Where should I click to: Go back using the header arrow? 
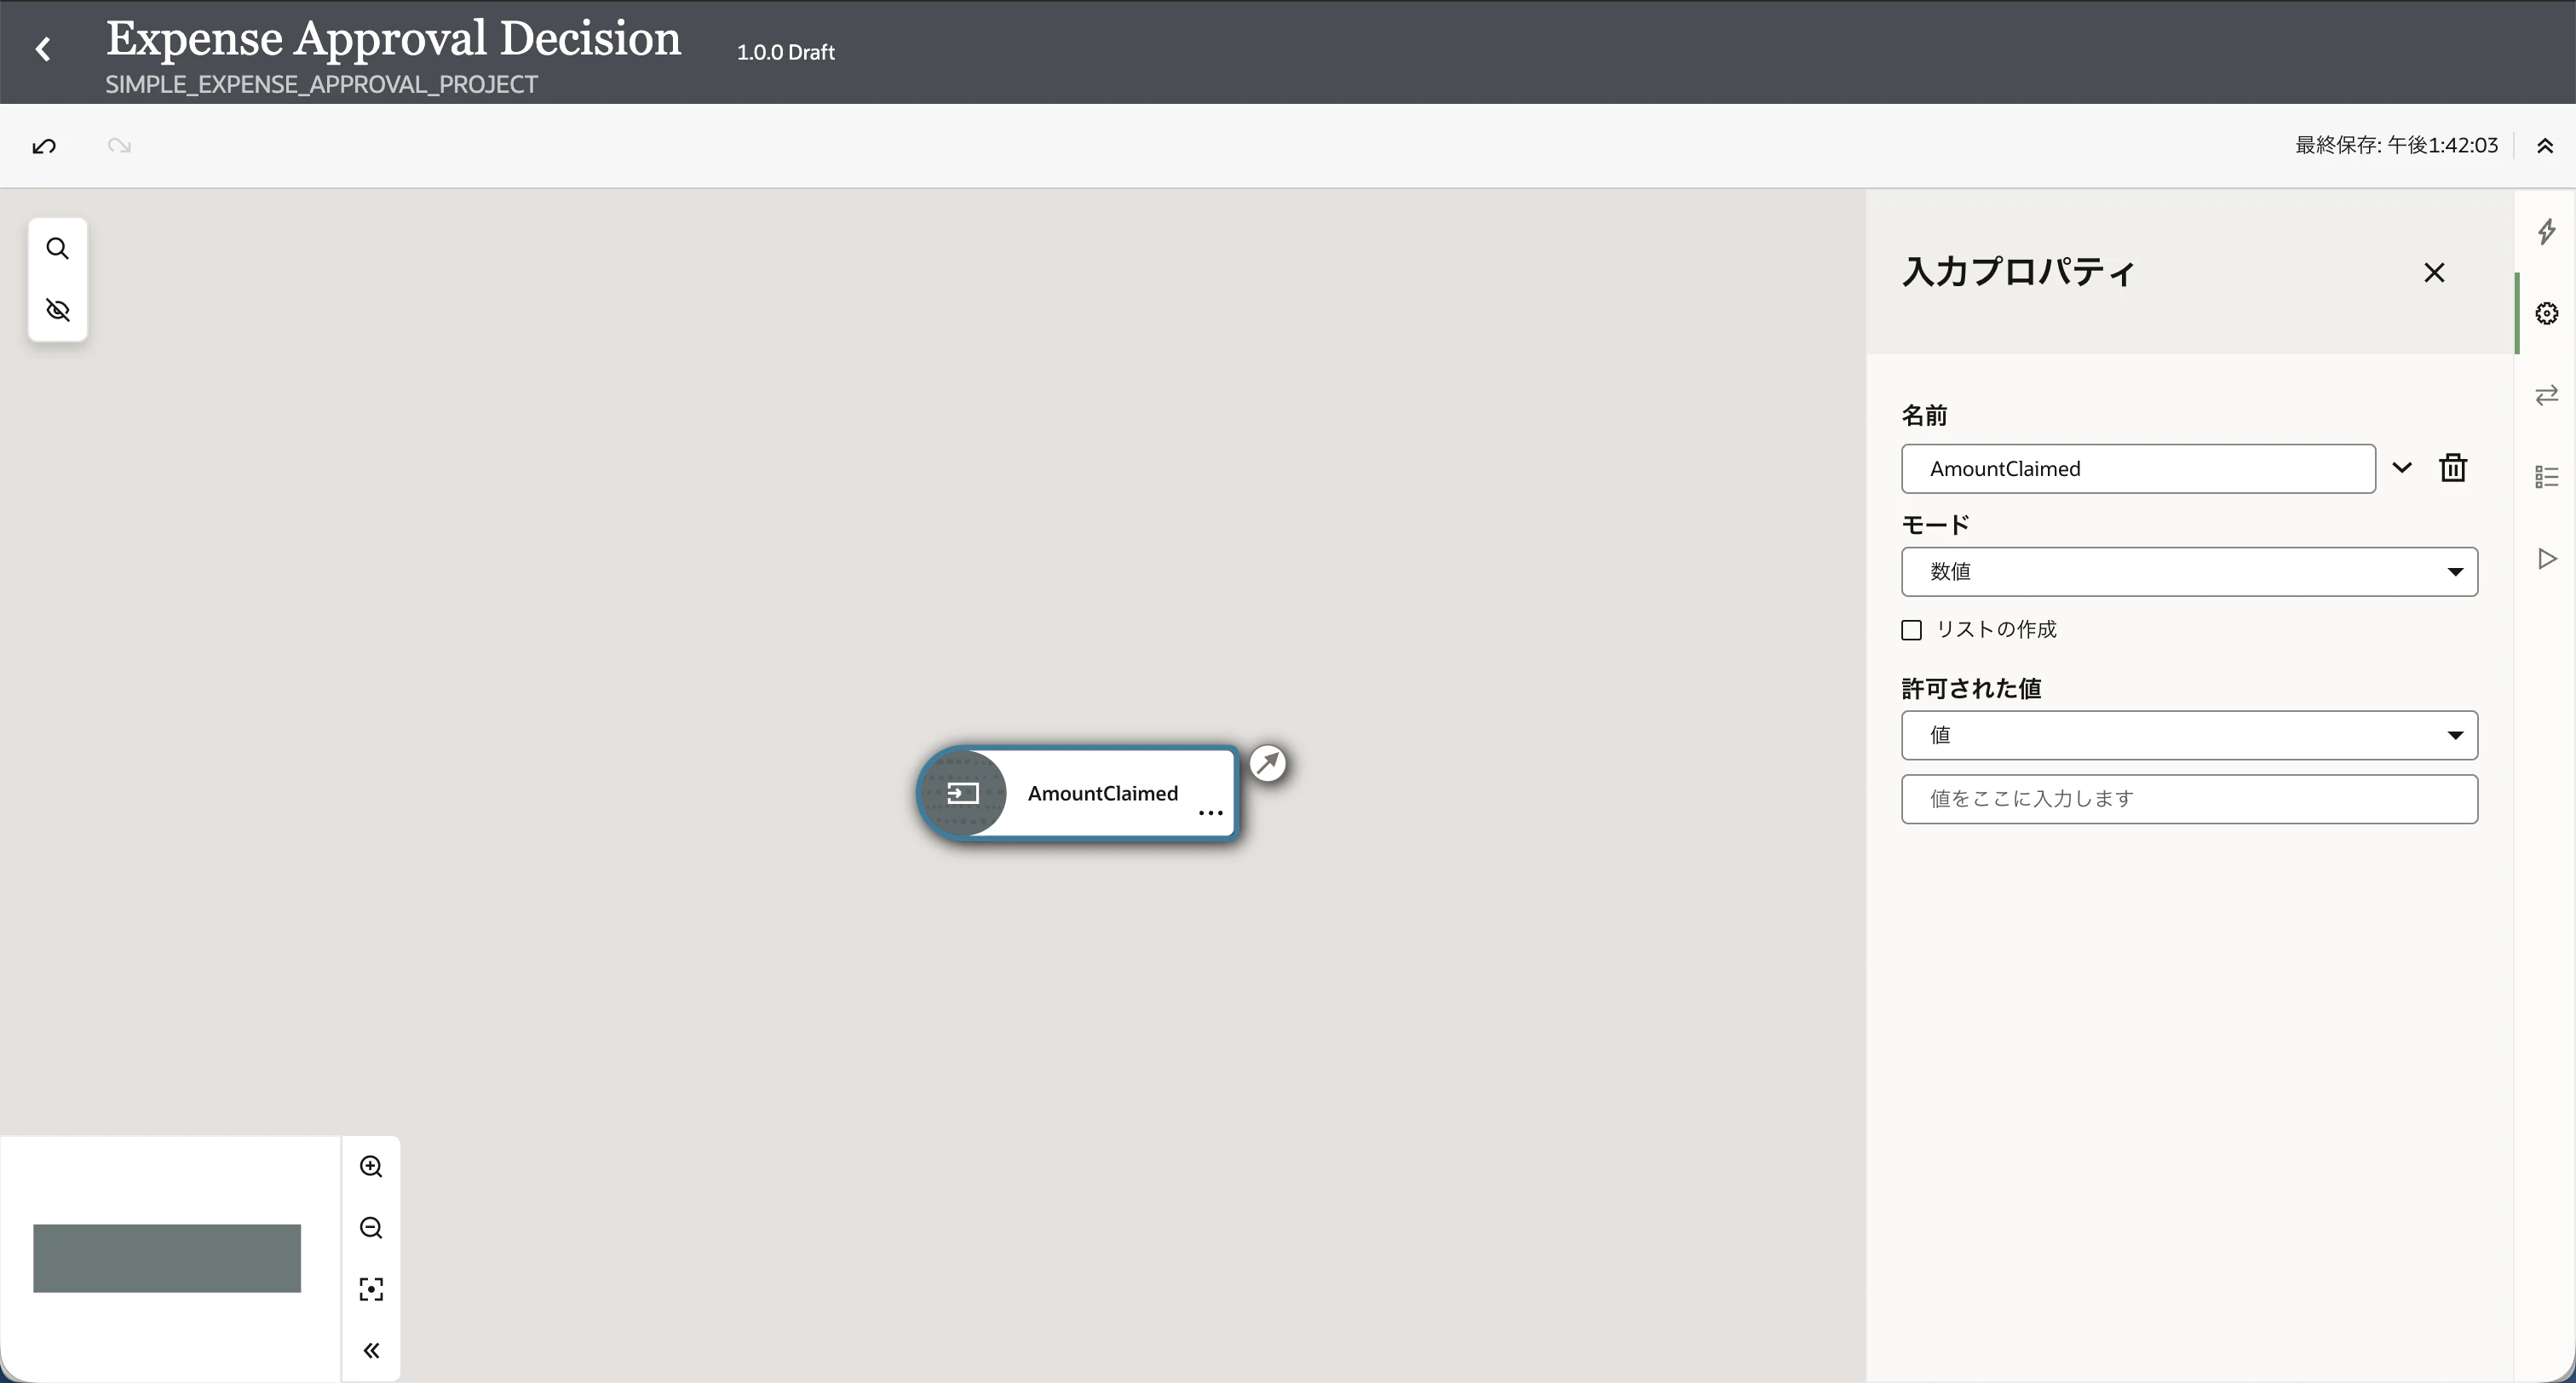43,49
